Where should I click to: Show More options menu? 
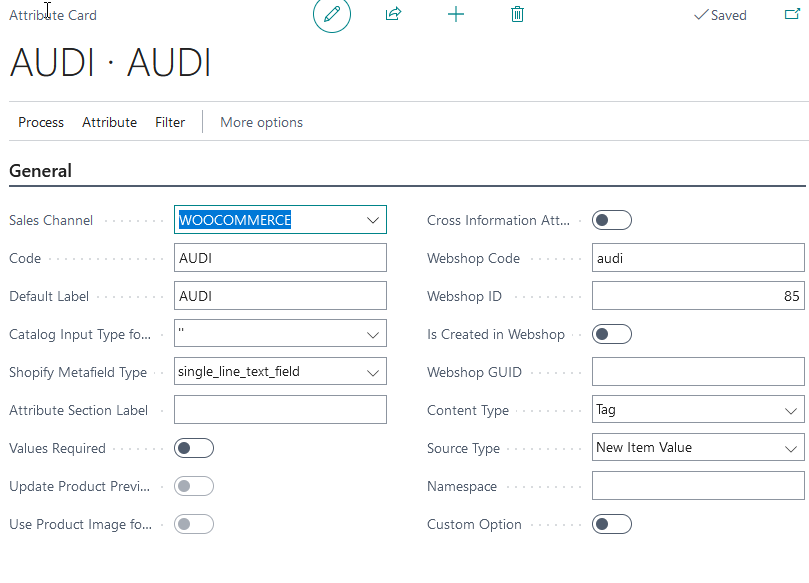tap(262, 122)
